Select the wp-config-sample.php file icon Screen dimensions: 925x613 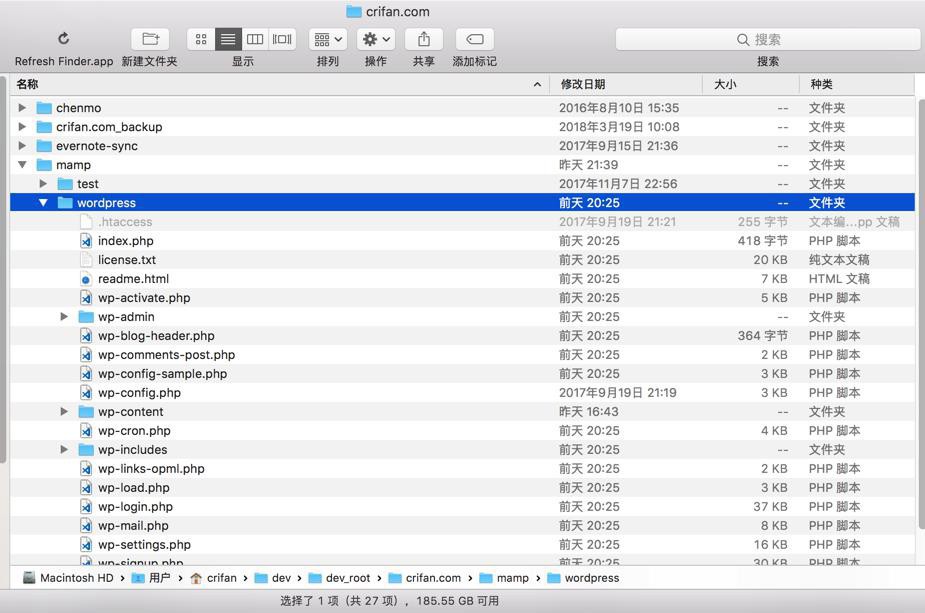86,373
